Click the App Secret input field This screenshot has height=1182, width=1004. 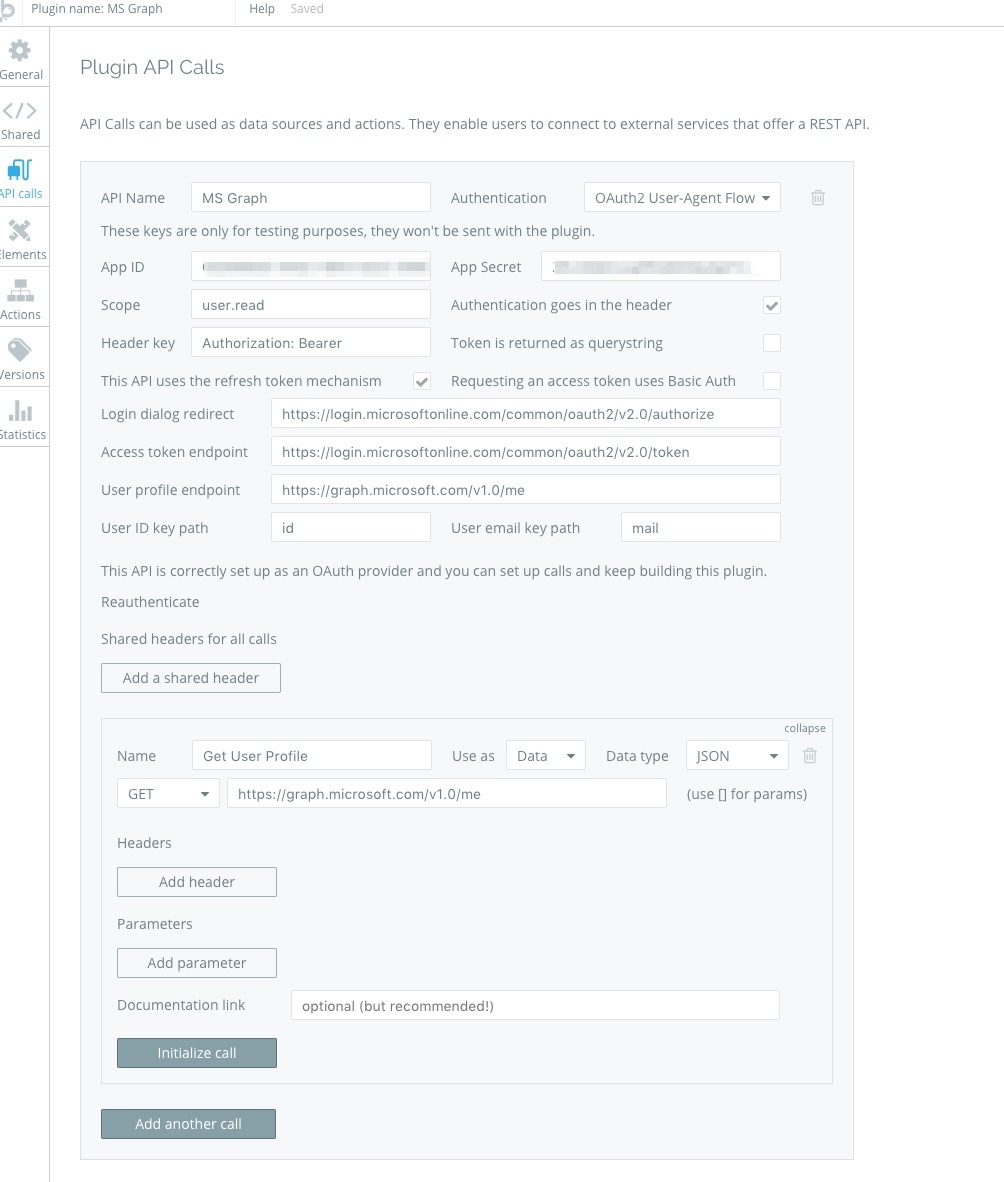(x=660, y=267)
